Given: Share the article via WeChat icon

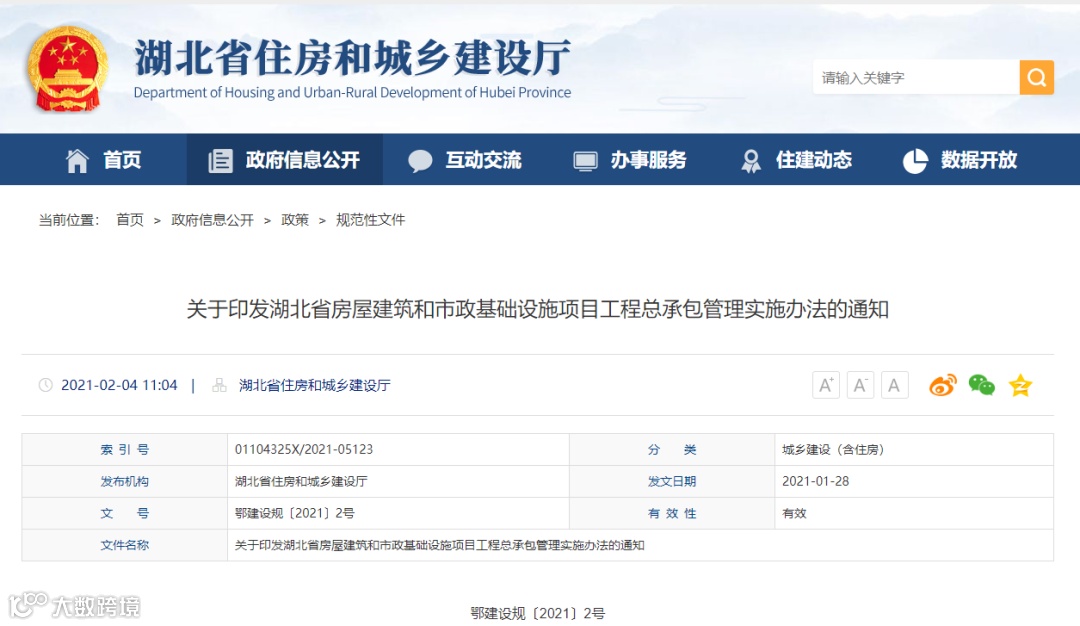Looking at the screenshot, I should coord(982,385).
